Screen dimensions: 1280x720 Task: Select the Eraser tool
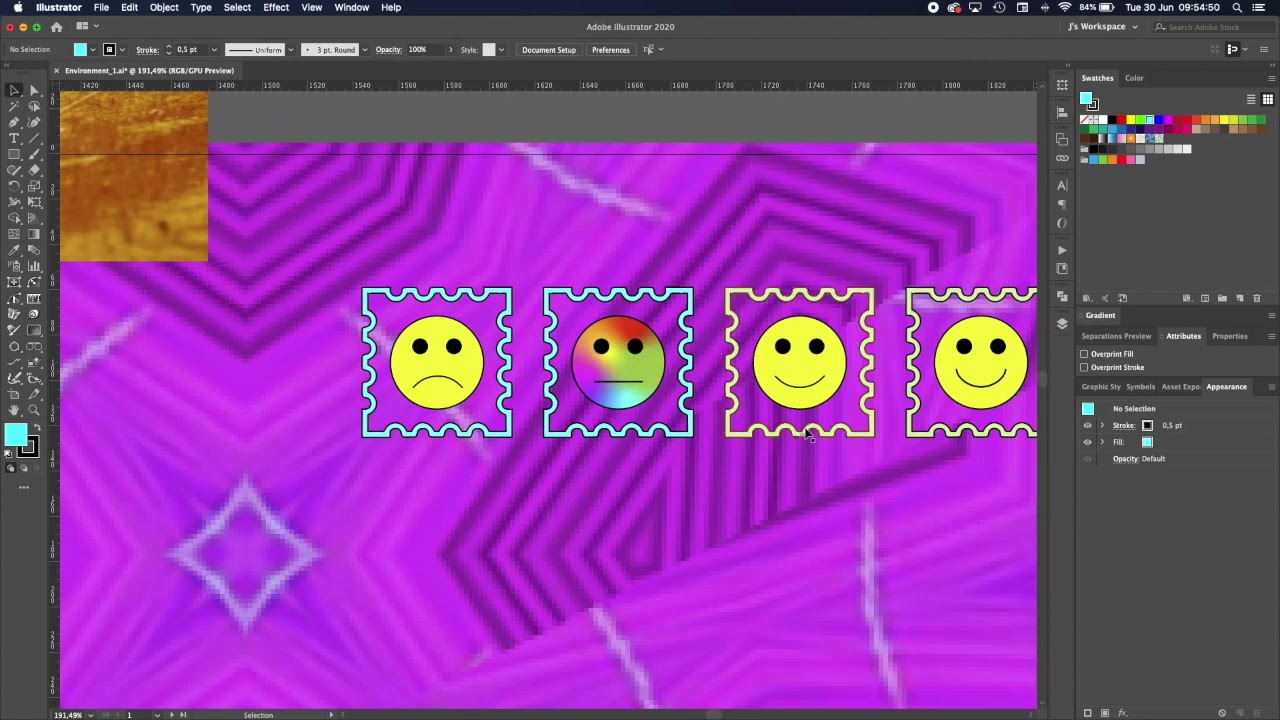[x=34, y=170]
